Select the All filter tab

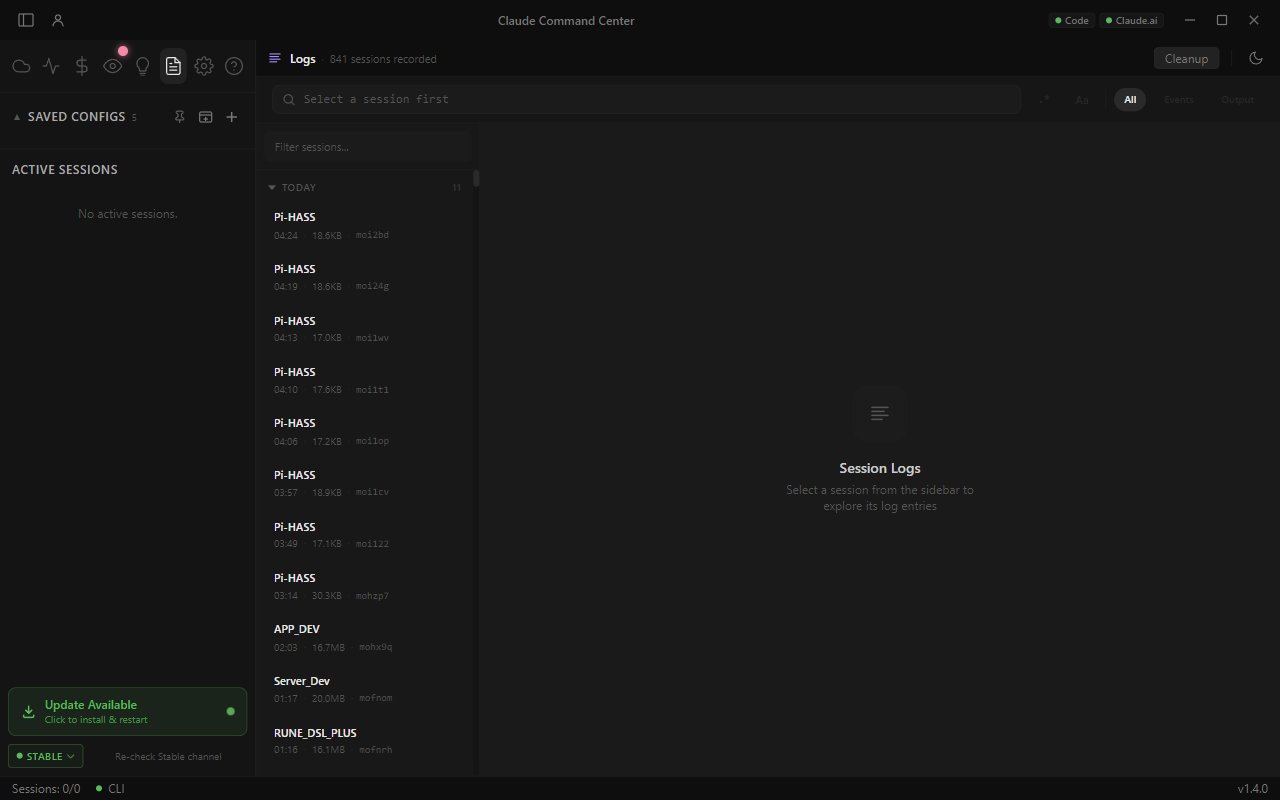point(1130,99)
